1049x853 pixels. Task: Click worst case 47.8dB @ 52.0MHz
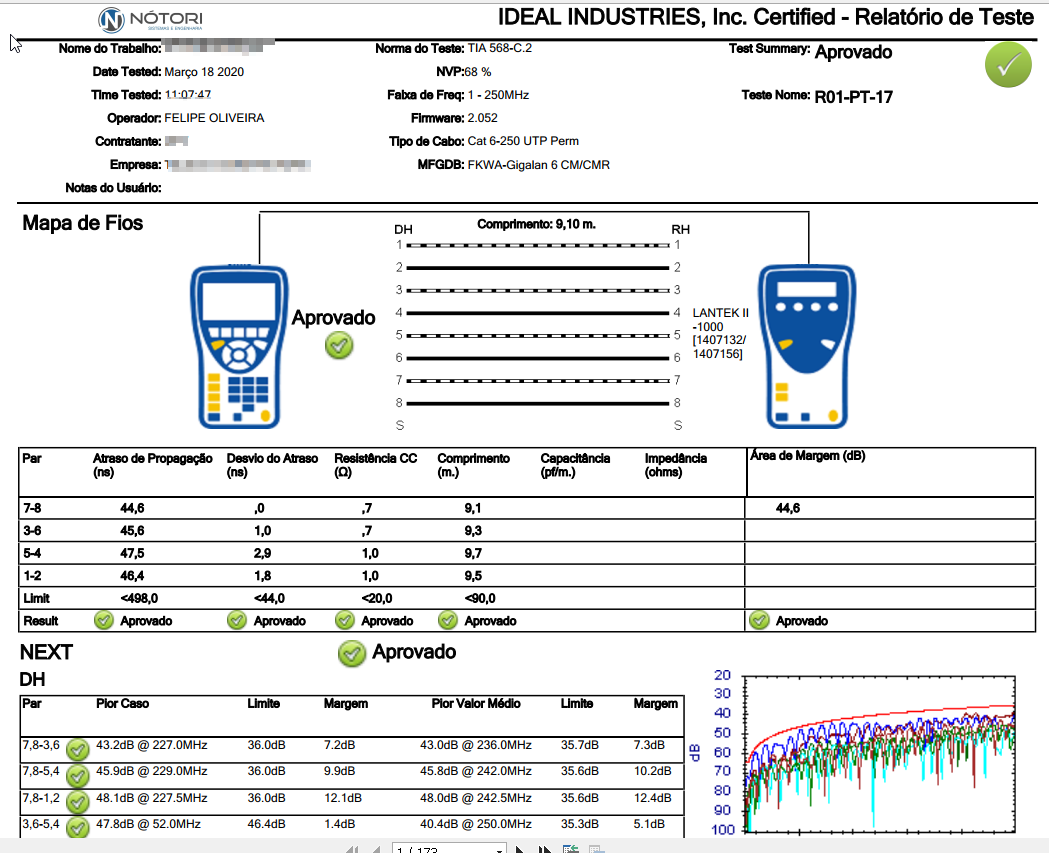148,824
